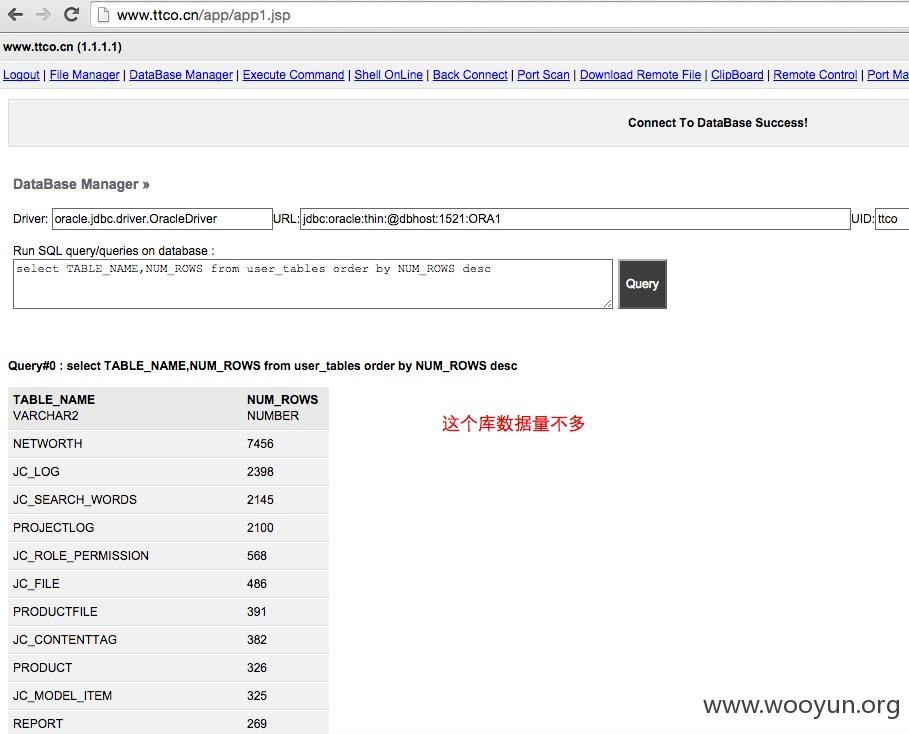Click the row count value 568
This screenshot has height=734, width=909.
257,555
